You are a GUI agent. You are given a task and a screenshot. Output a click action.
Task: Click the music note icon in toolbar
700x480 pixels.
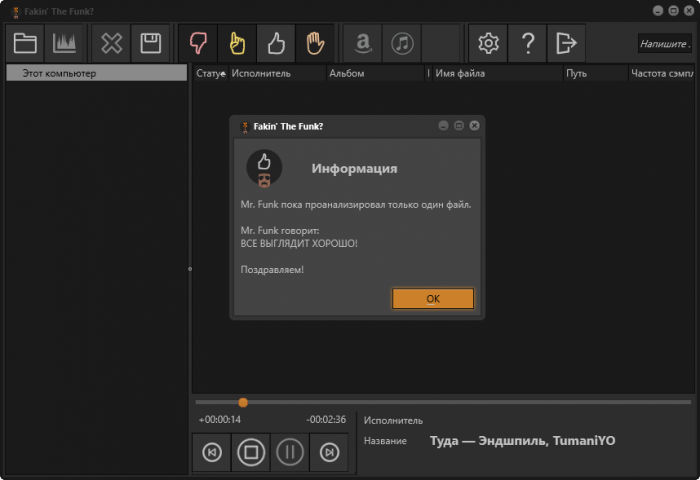tap(402, 43)
